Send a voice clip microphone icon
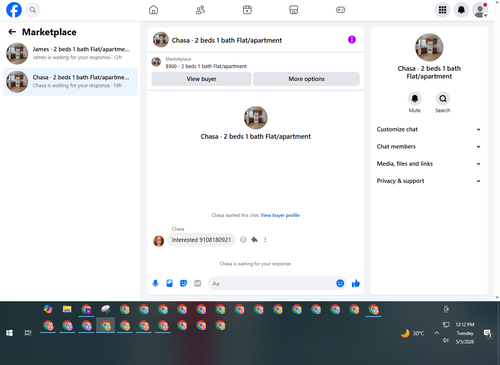The width and height of the screenshot is (500, 365). click(x=155, y=283)
